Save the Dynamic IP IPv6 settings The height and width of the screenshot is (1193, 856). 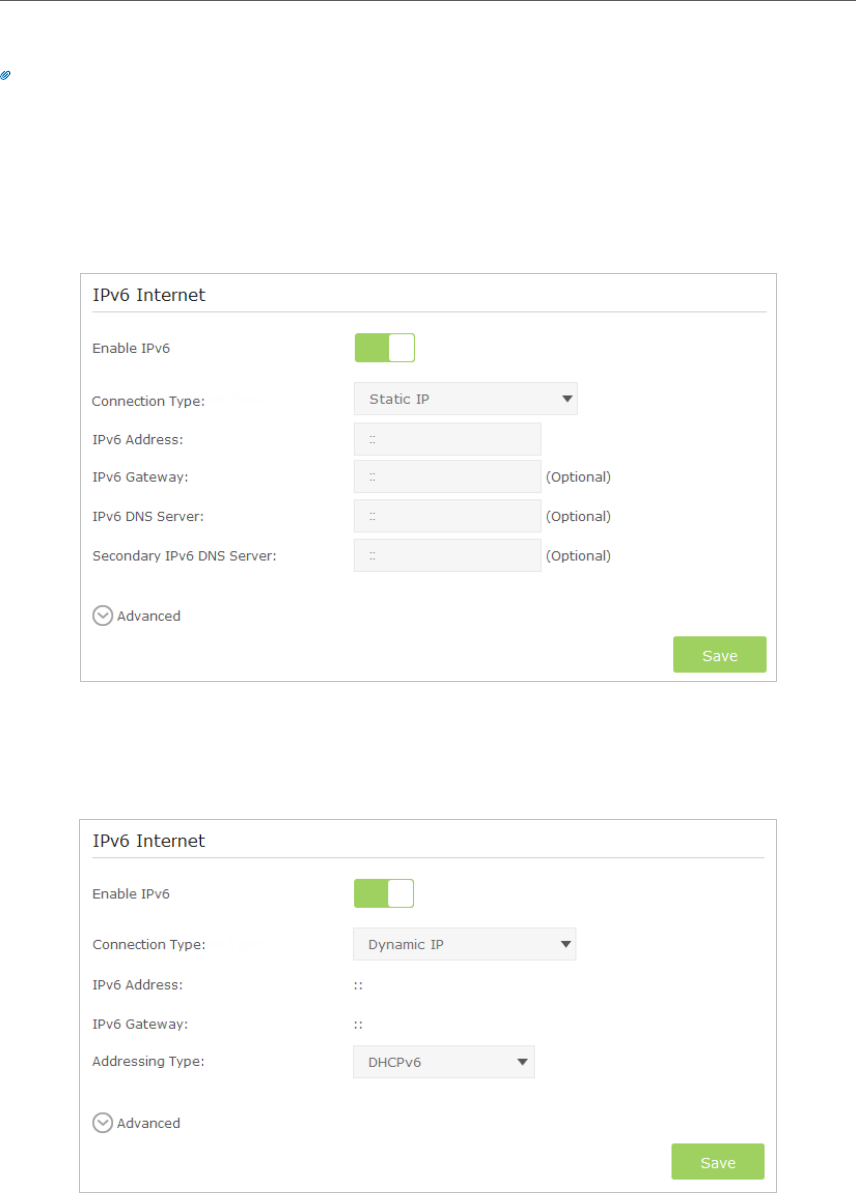(718, 1162)
